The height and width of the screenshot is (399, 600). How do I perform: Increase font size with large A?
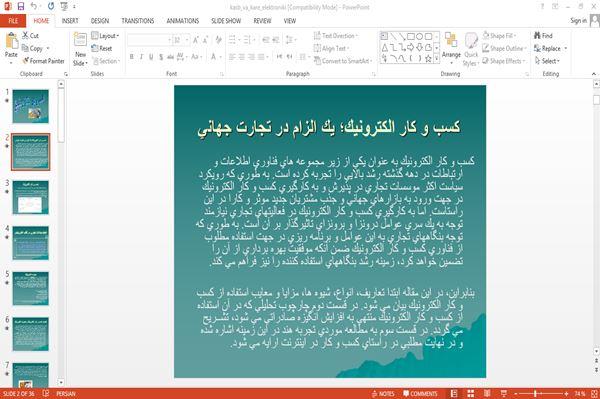tap(196, 40)
